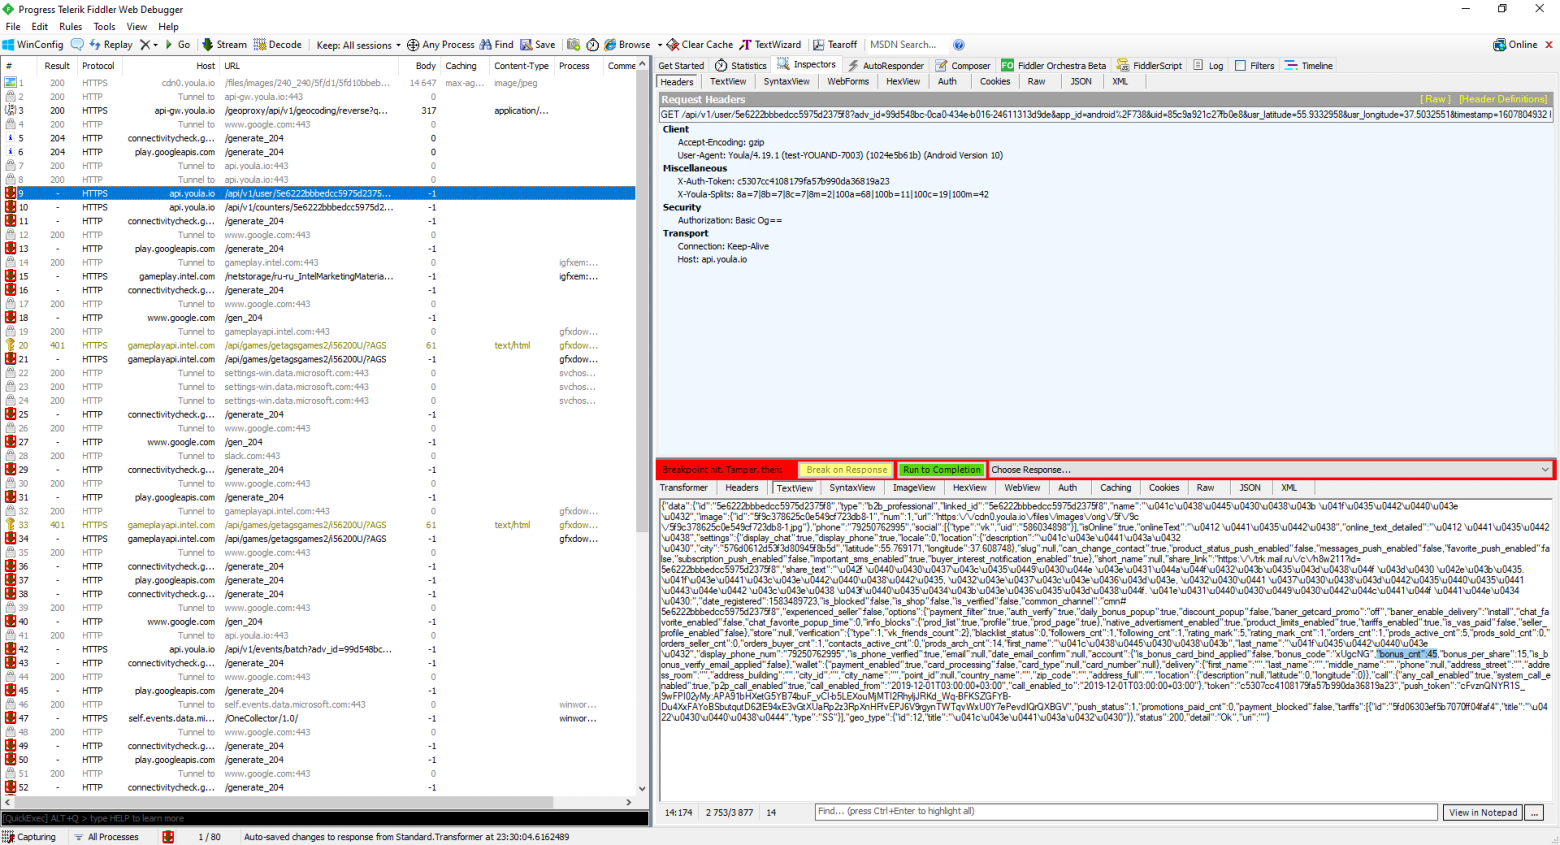Click the QuickExec command box
The height and width of the screenshot is (845, 1560).
tap(324, 819)
